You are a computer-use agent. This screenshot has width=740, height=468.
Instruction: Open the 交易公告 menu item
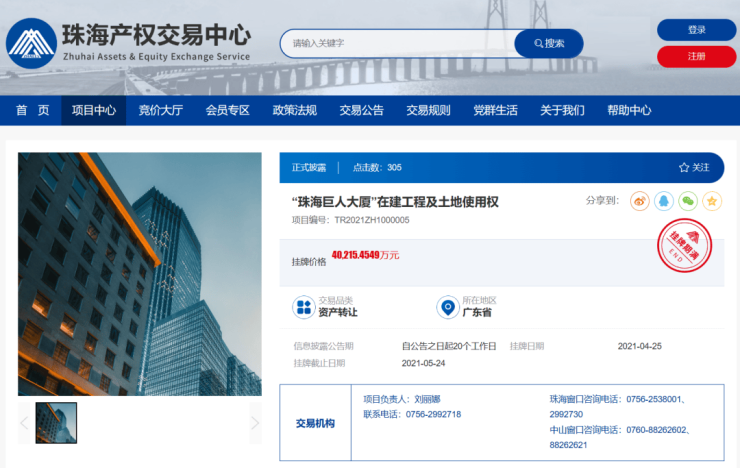362,110
